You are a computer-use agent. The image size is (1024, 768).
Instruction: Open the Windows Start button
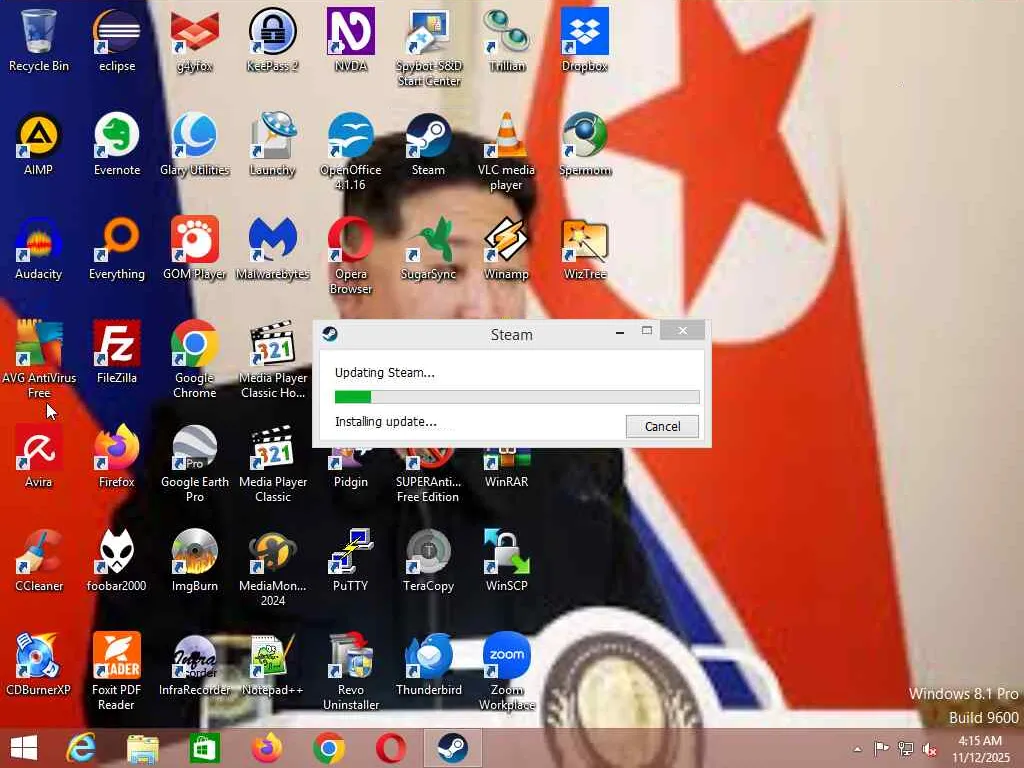[x=24, y=748]
